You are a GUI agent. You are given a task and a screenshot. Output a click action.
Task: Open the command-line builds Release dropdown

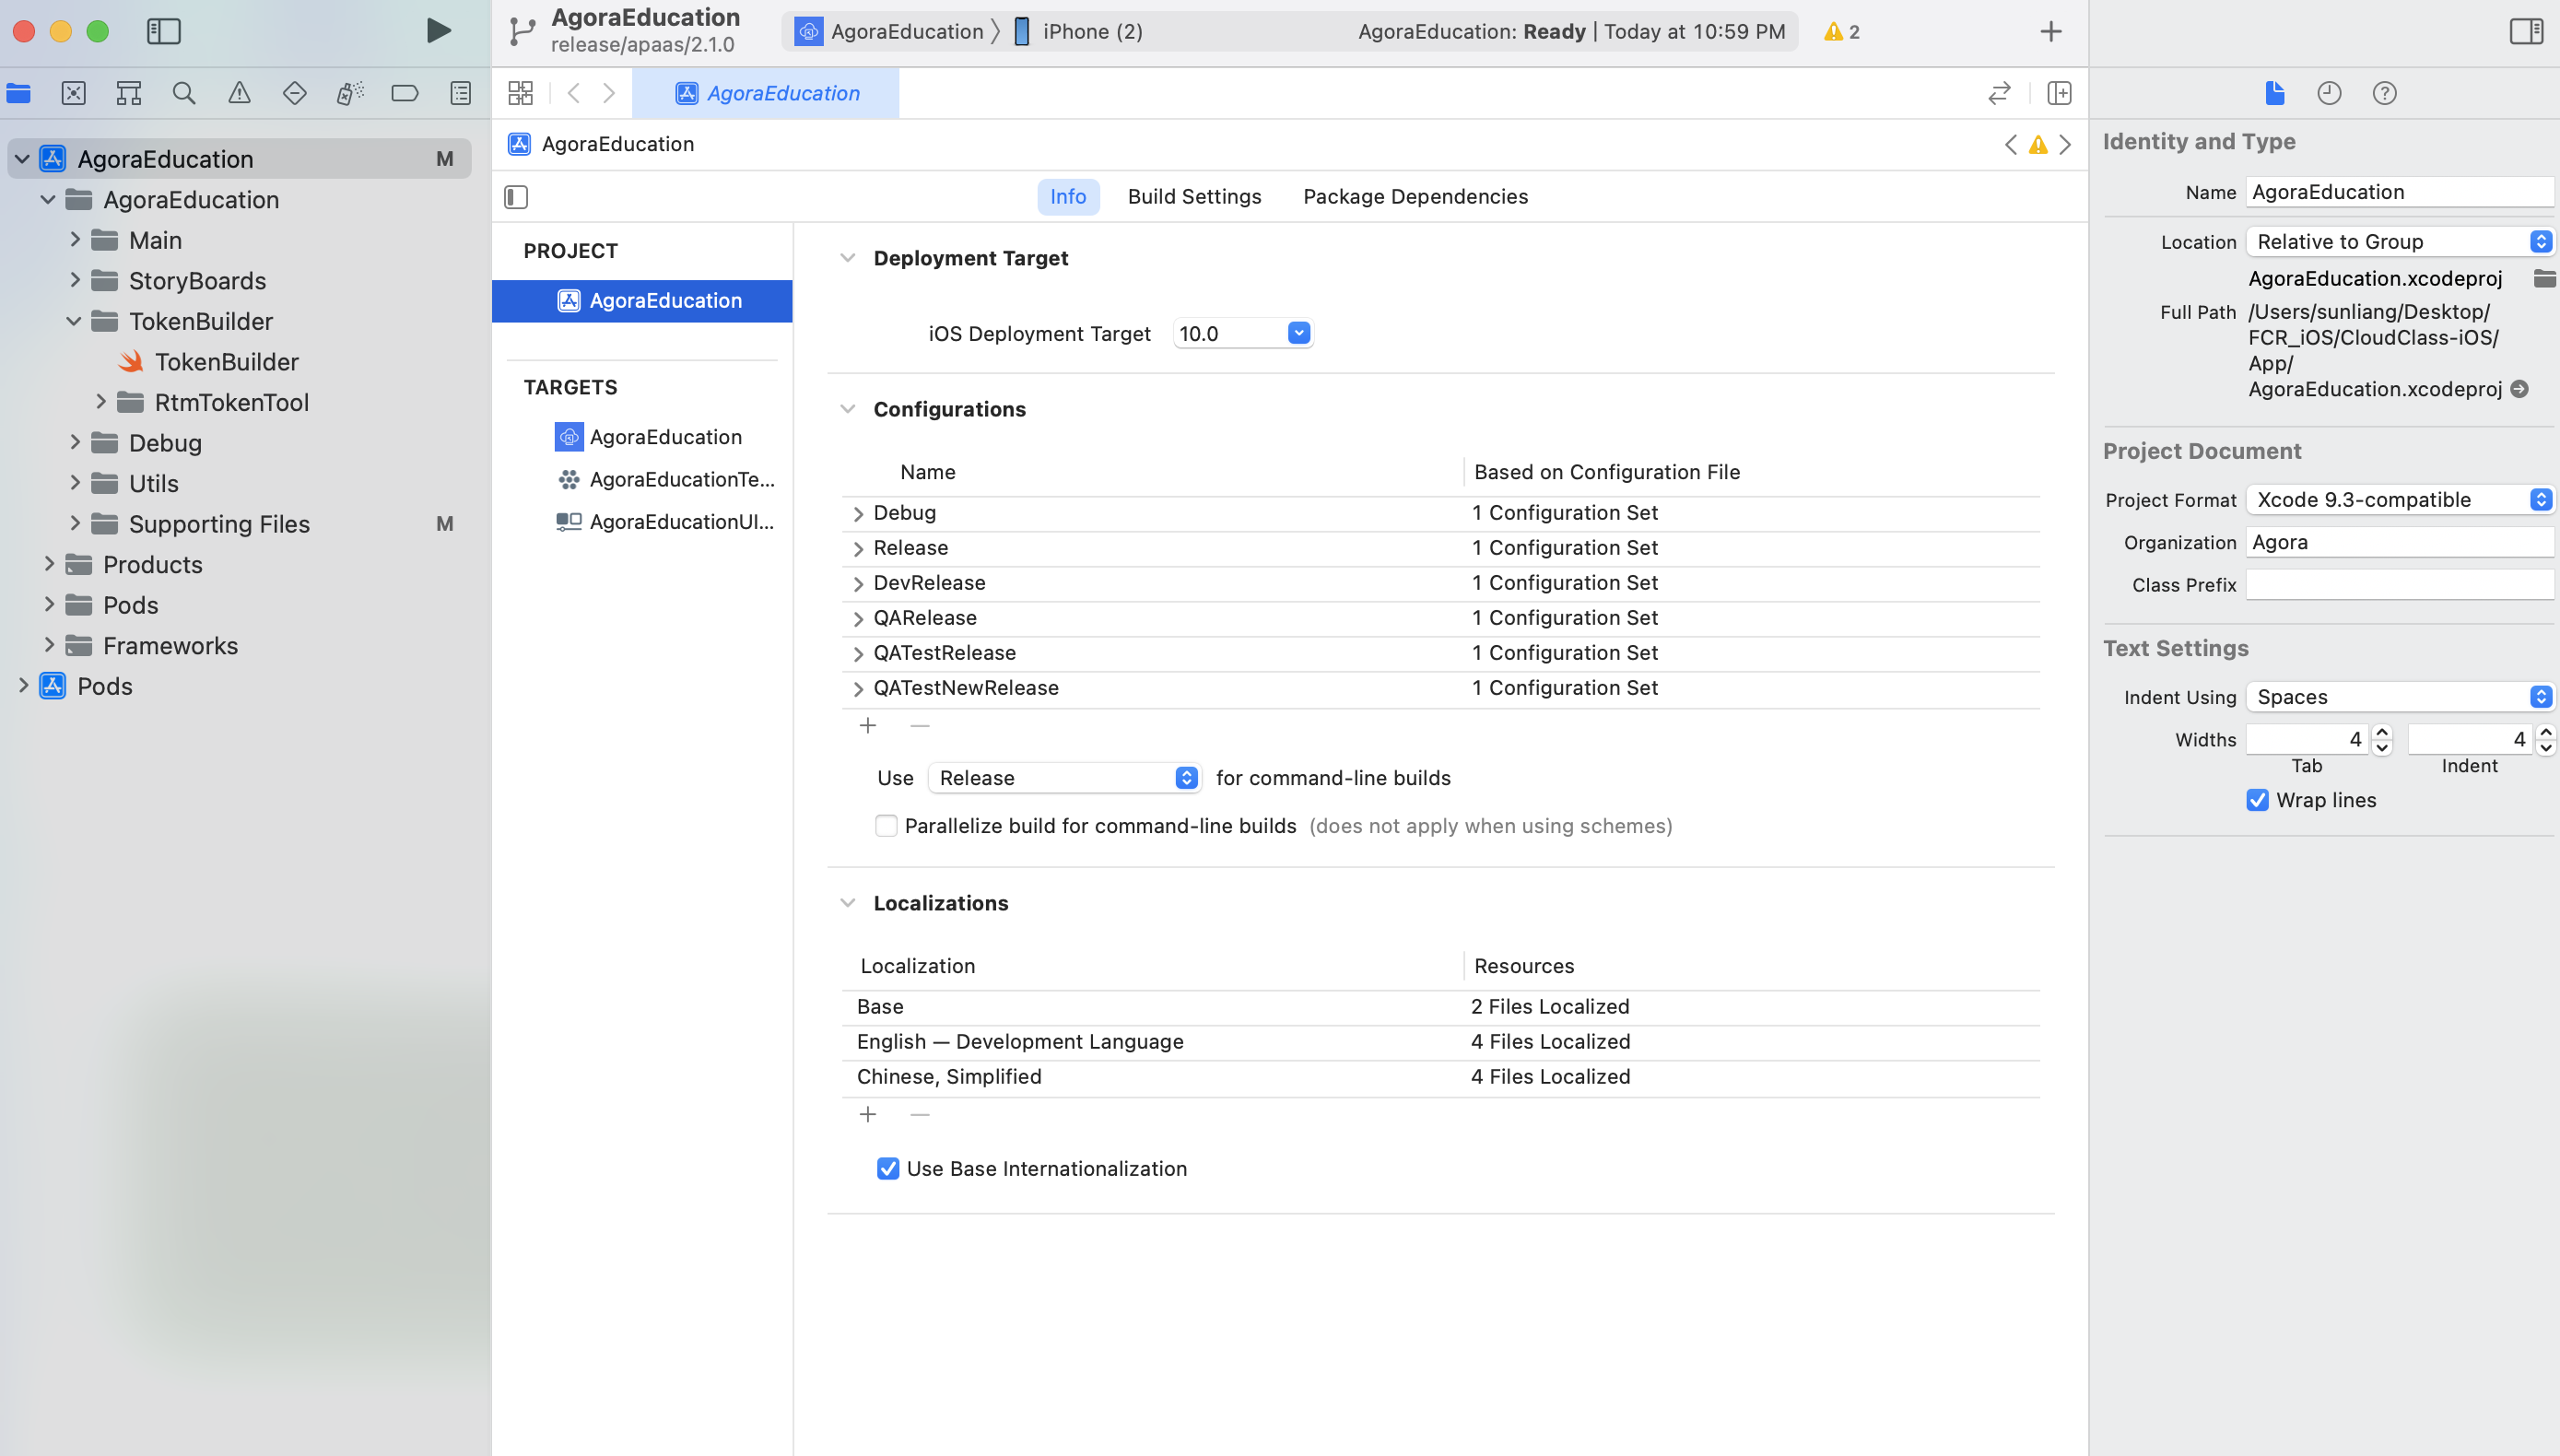[1064, 778]
